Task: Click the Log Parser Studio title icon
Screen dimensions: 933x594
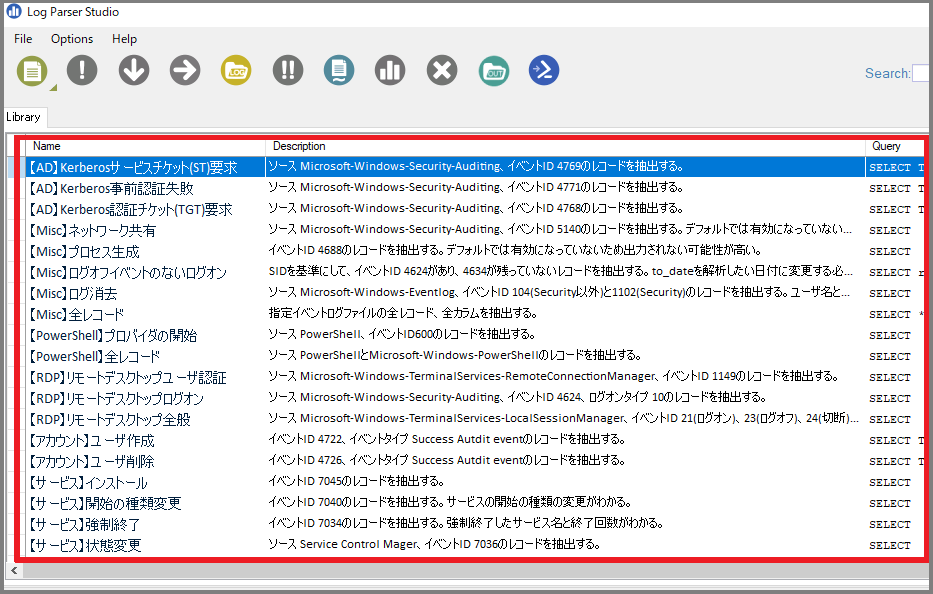Action: click(x=14, y=11)
